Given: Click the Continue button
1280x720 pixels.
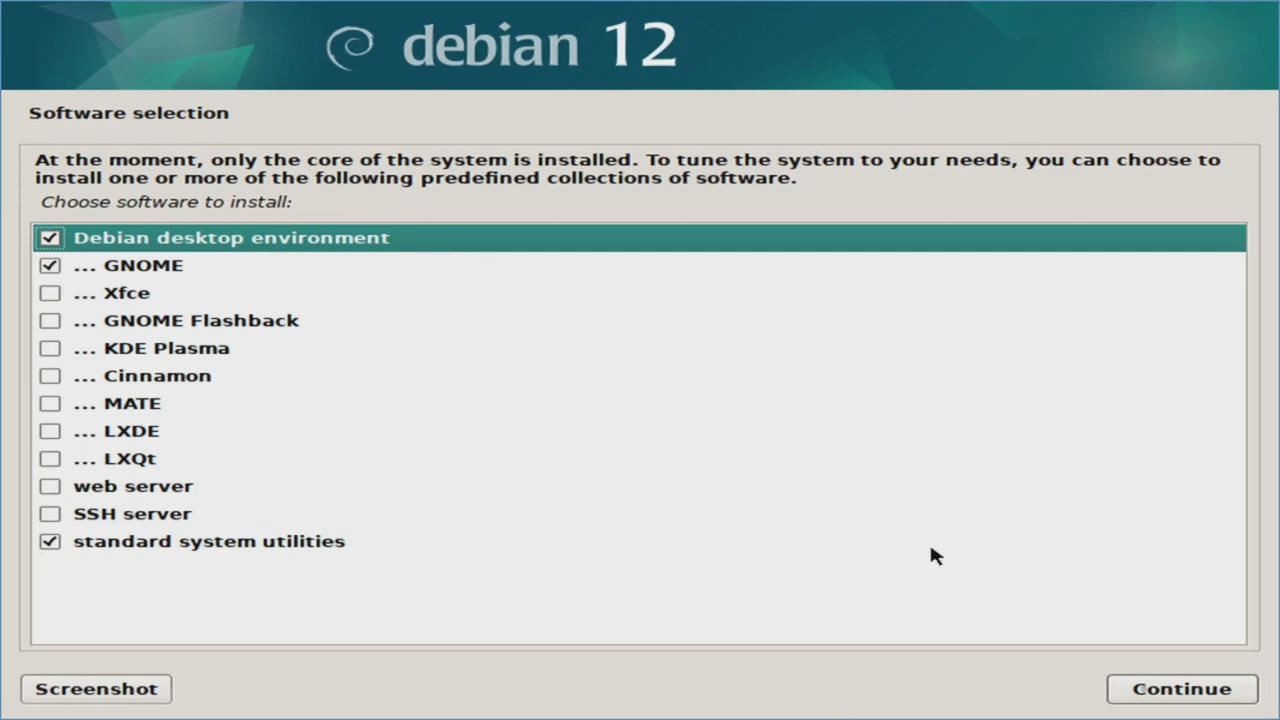Looking at the screenshot, I should (1182, 689).
